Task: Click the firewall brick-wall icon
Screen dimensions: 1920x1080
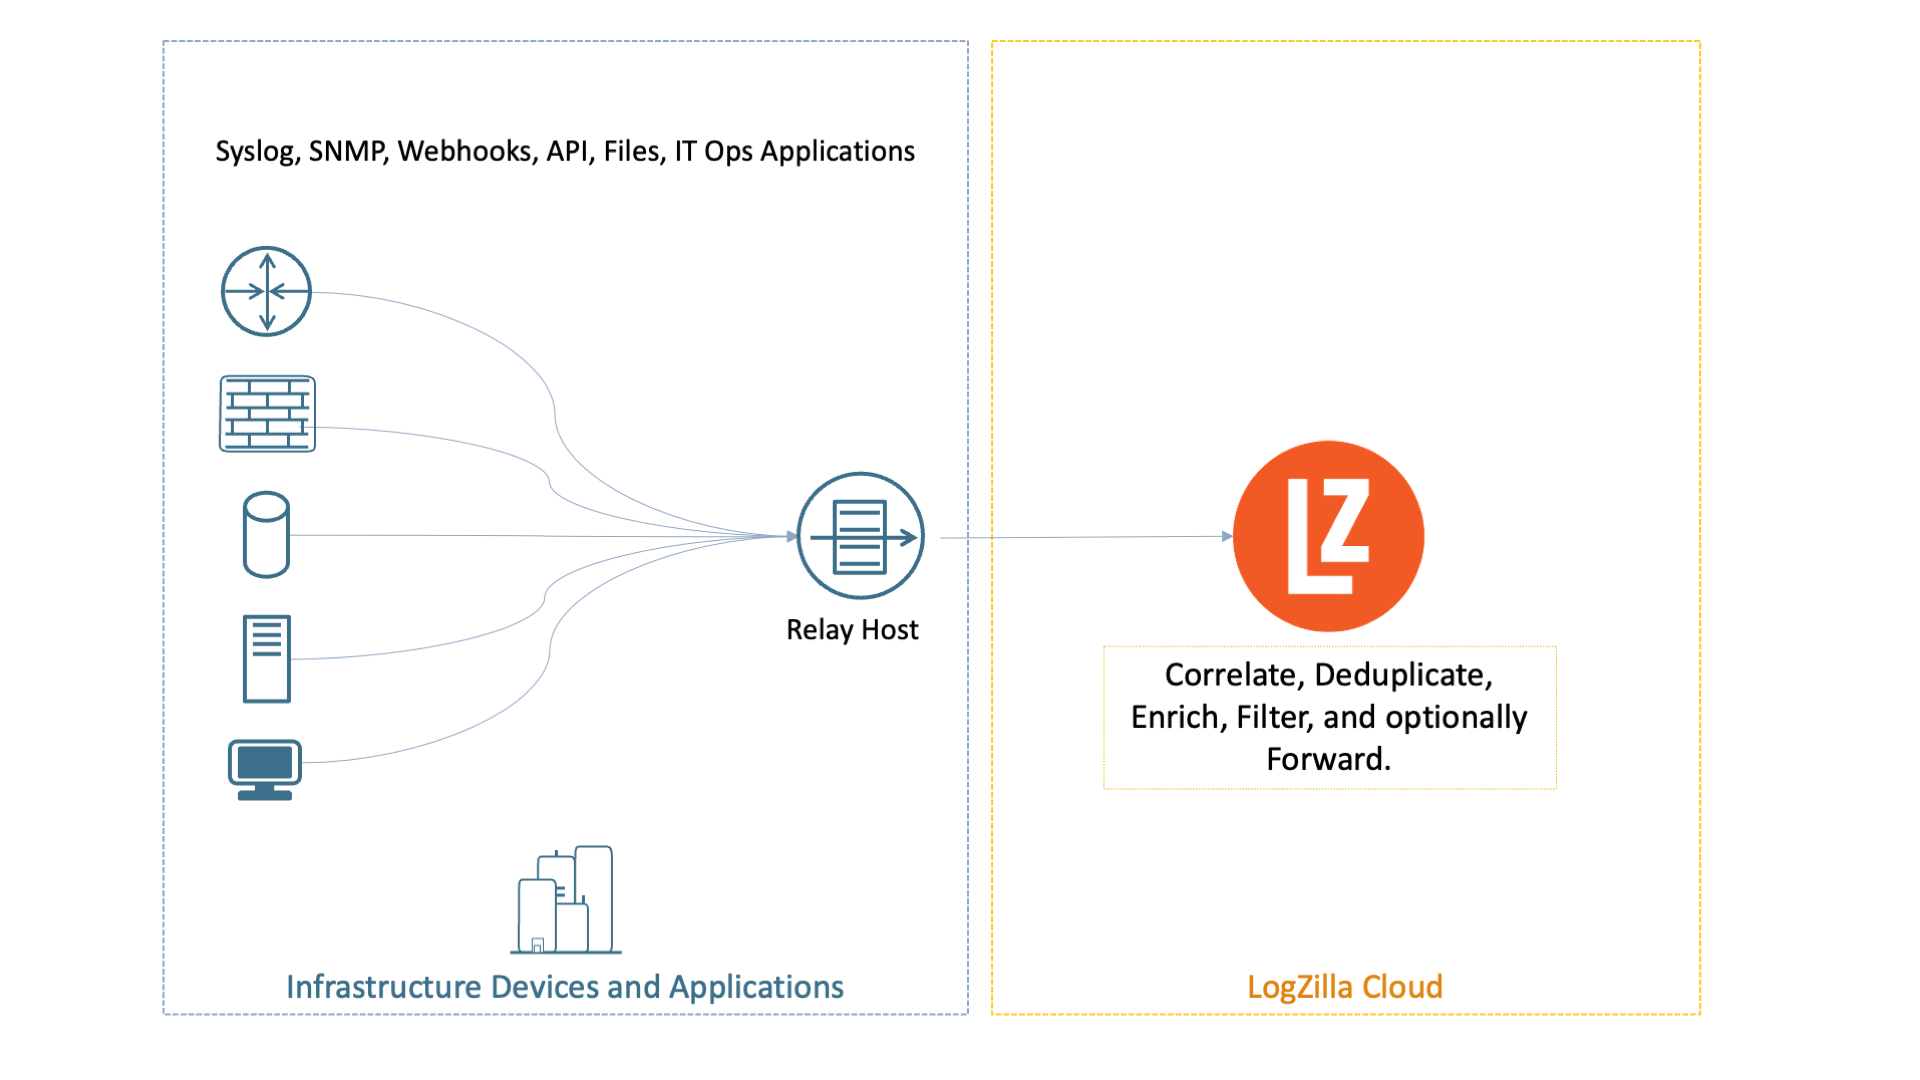Action: [265, 415]
